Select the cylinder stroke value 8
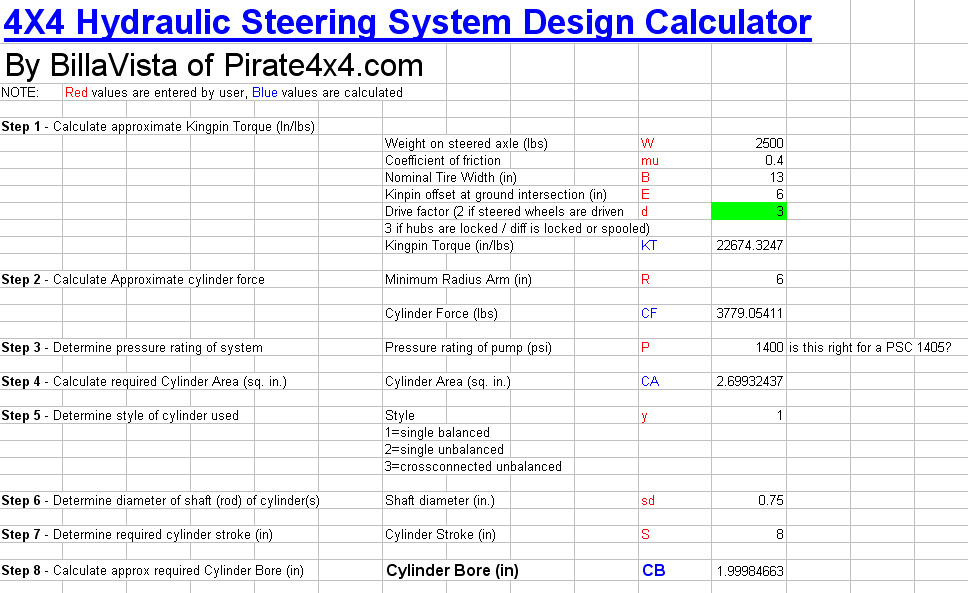The height and width of the screenshot is (593, 968). click(749, 534)
